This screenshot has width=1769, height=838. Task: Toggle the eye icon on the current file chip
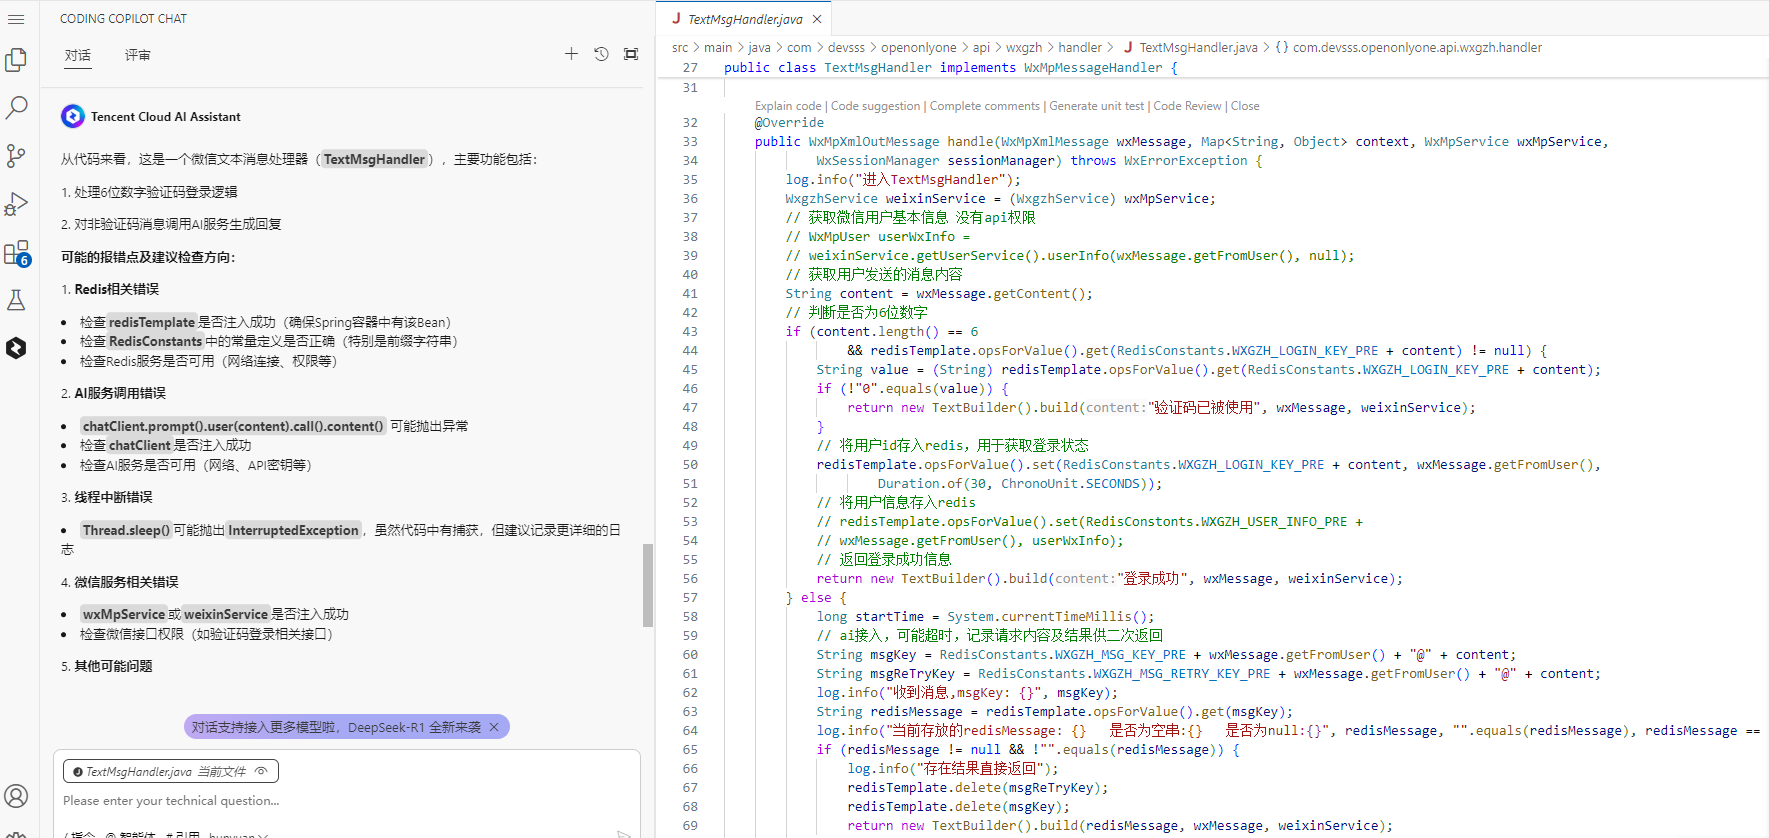(x=261, y=771)
